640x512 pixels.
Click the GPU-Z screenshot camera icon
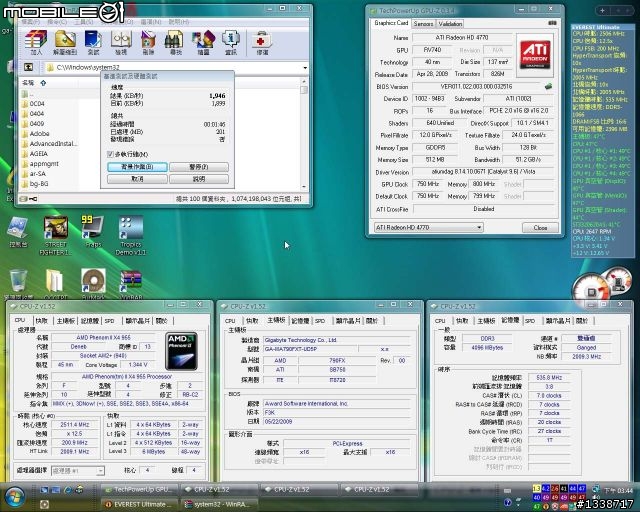click(x=552, y=23)
